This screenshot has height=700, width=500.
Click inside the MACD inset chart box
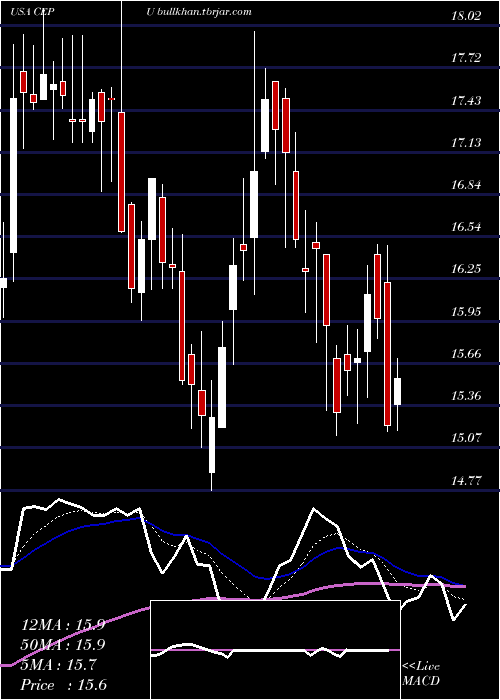[275, 650]
